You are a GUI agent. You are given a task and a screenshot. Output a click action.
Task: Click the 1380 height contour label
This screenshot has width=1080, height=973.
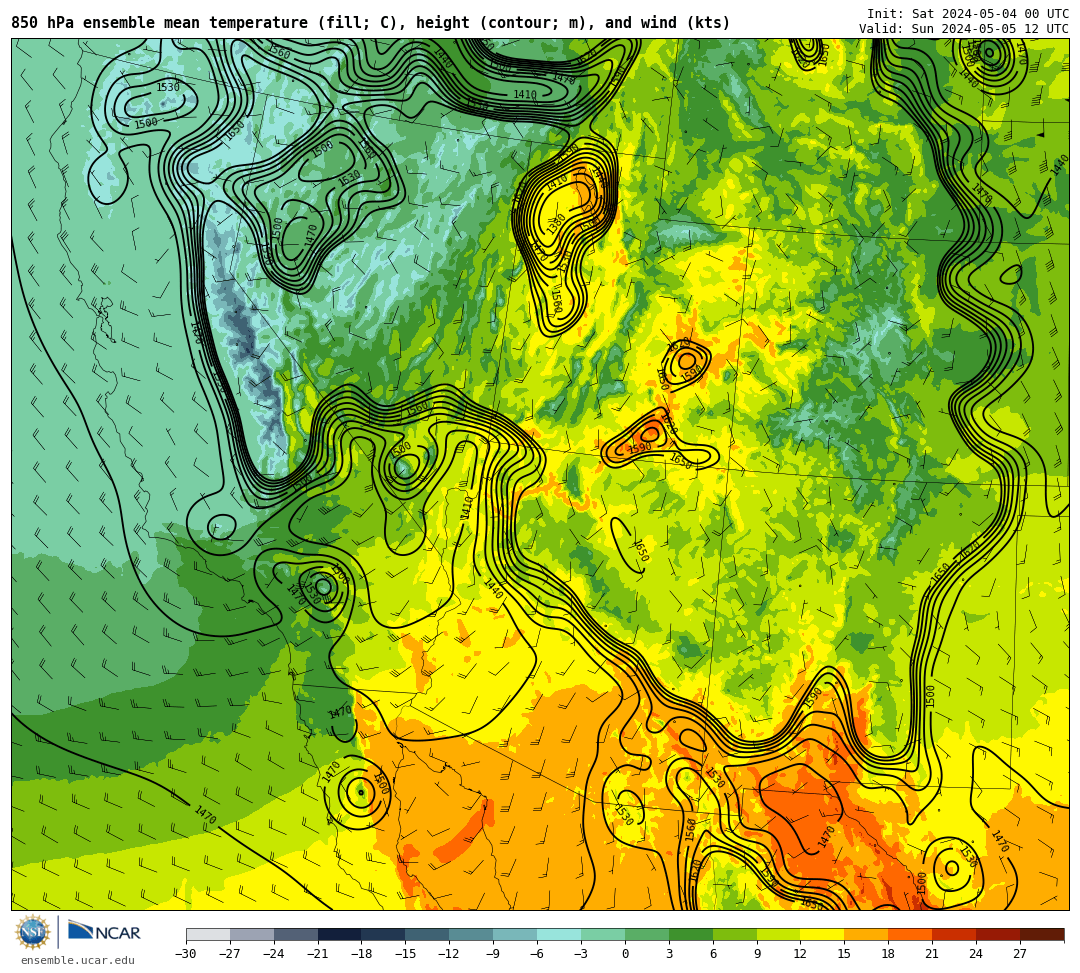(557, 222)
